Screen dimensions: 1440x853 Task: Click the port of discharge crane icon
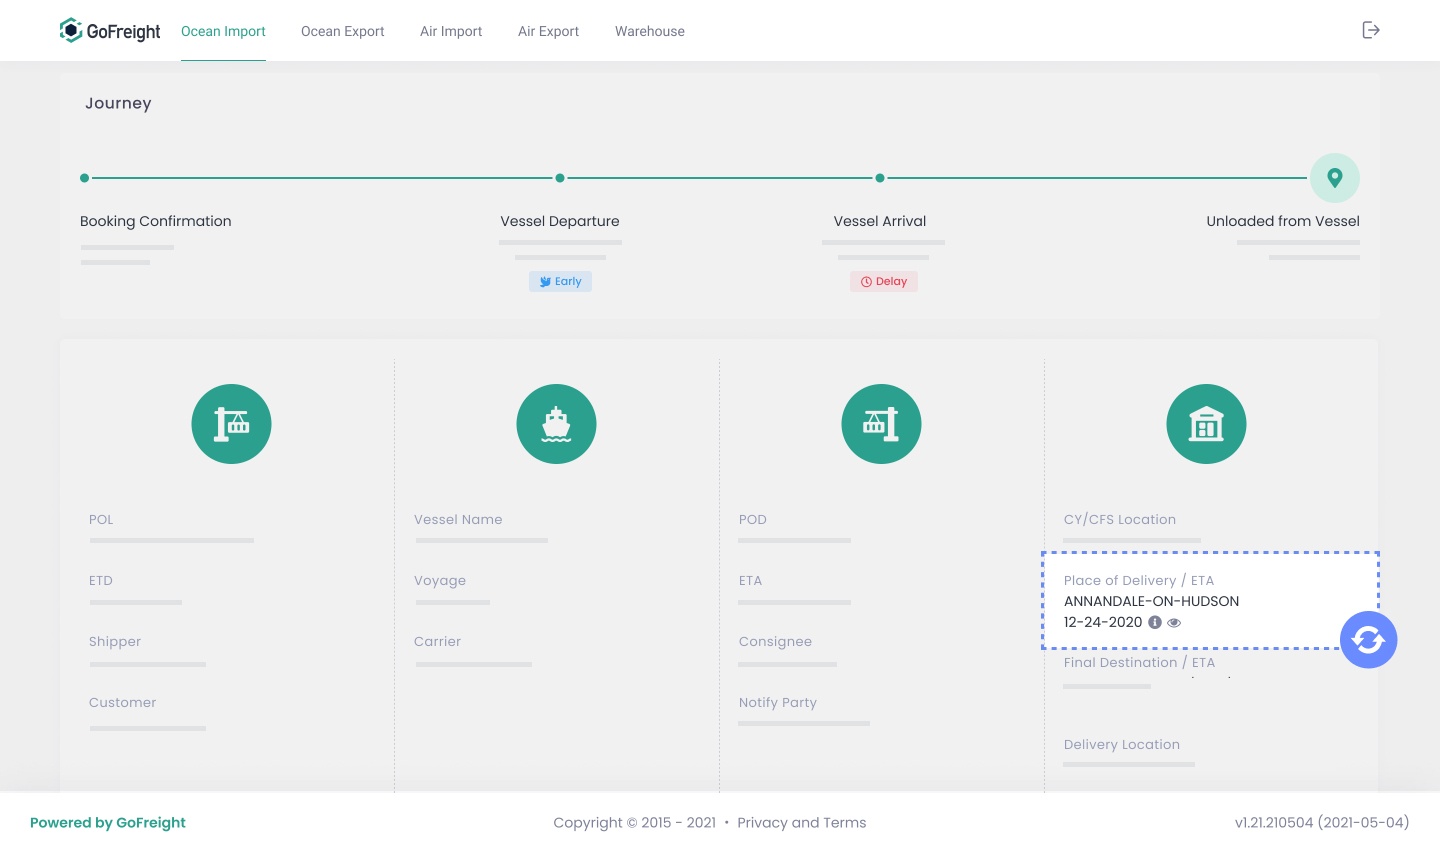tap(881, 424)
